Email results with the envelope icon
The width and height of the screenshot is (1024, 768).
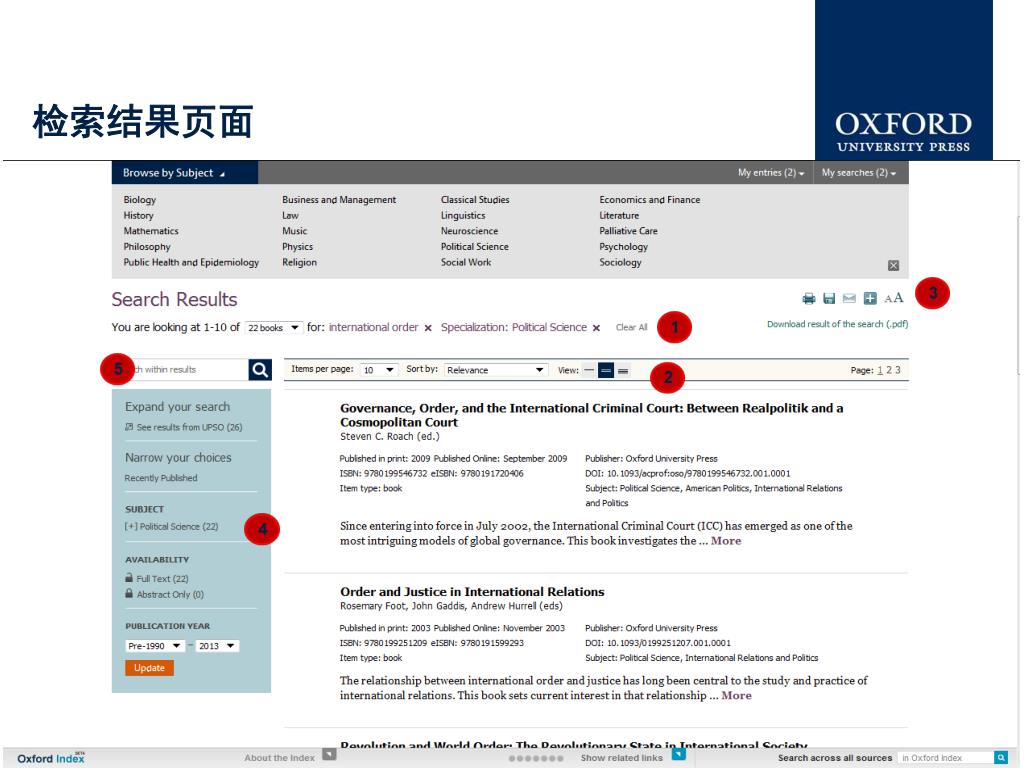(x=849, y=298)
